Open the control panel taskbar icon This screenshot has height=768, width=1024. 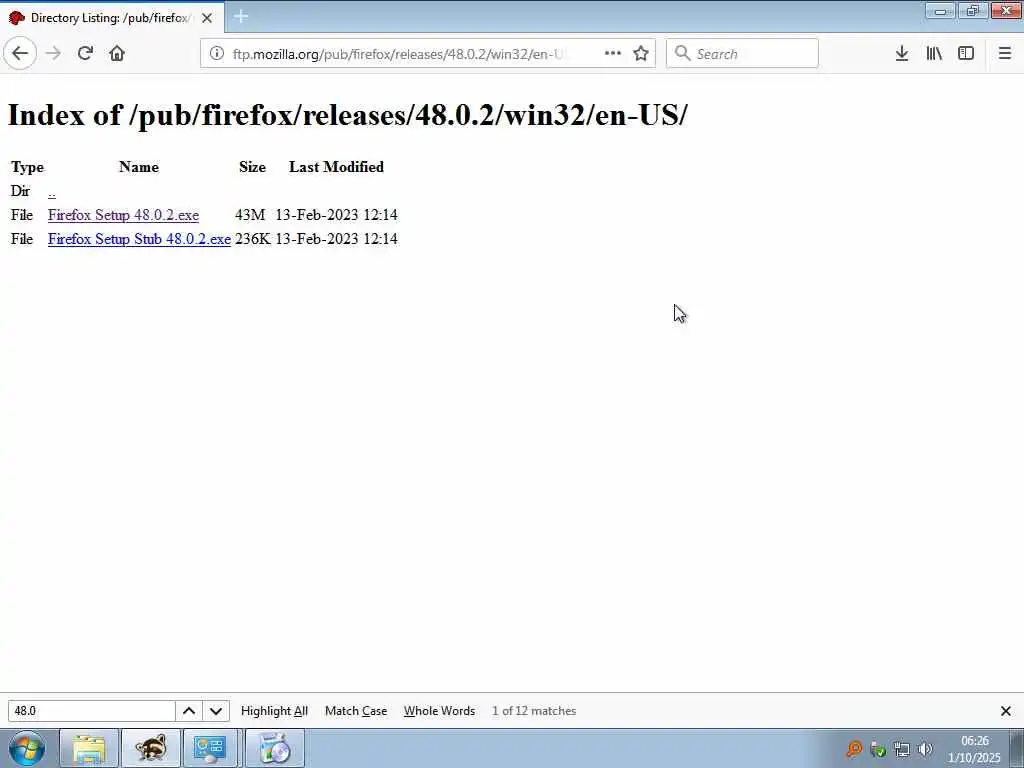210,748
